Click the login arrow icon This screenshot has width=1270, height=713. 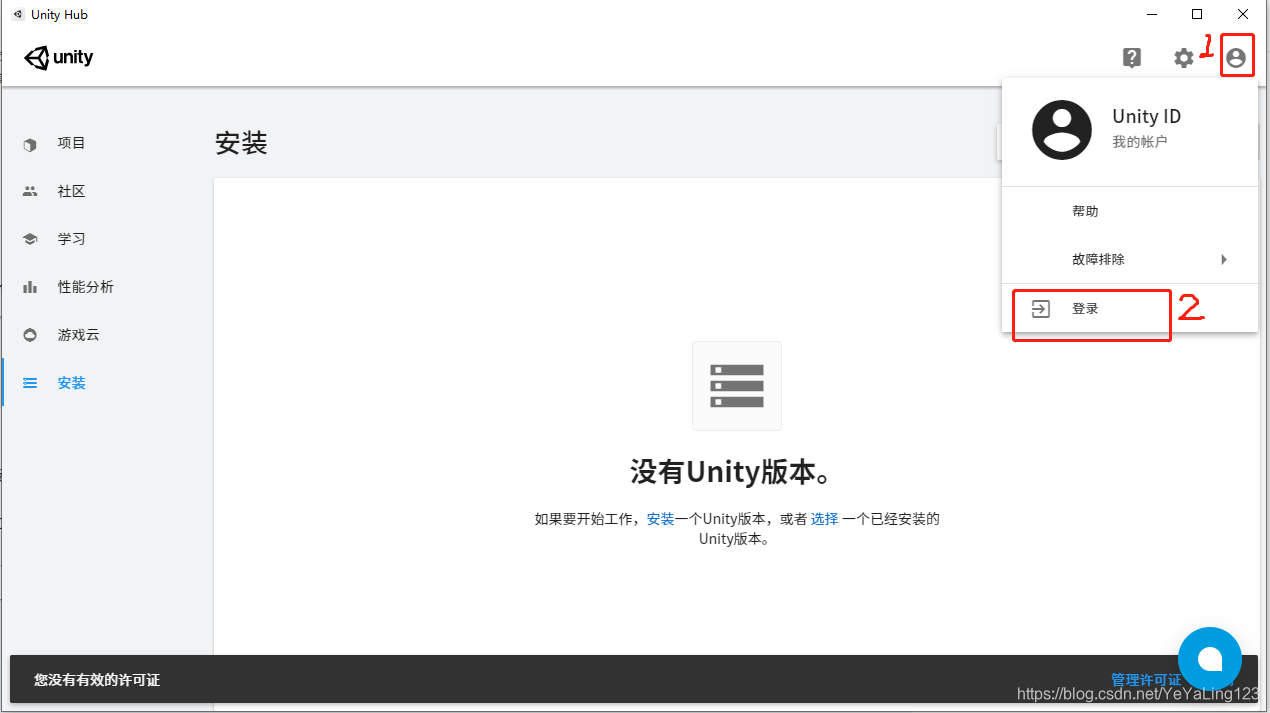coord(1041,309)
